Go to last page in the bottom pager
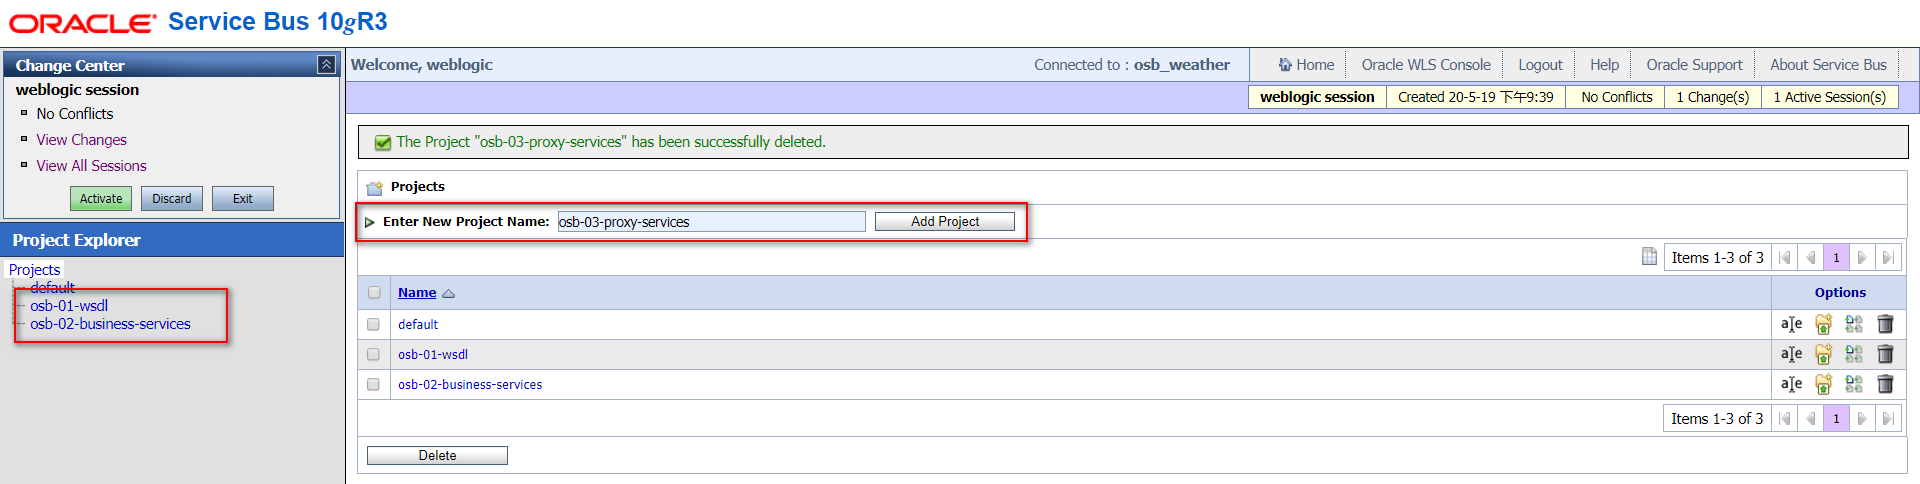Screen dimensions: 1920x484 tap(1887, 419)
